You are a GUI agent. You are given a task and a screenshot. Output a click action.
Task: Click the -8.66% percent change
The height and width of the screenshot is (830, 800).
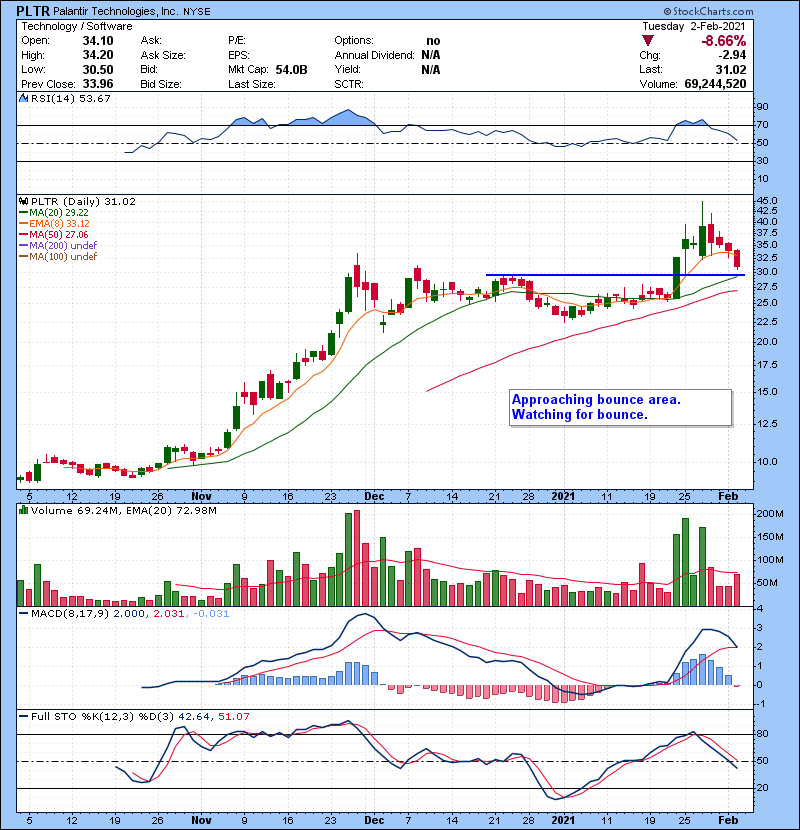pos(724,41)
